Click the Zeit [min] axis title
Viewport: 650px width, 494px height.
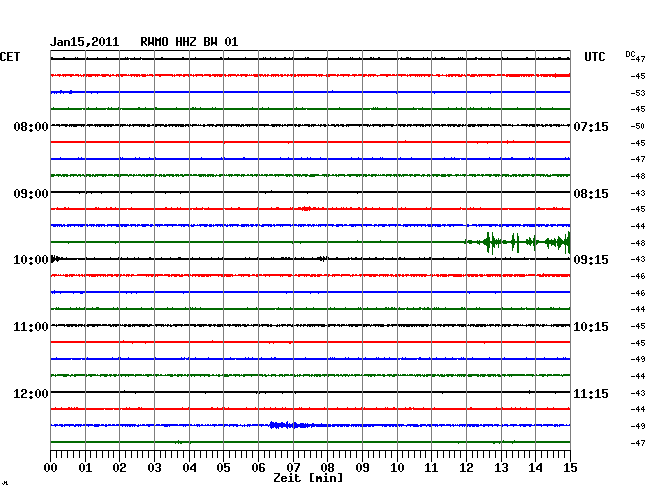pos(308,478)
